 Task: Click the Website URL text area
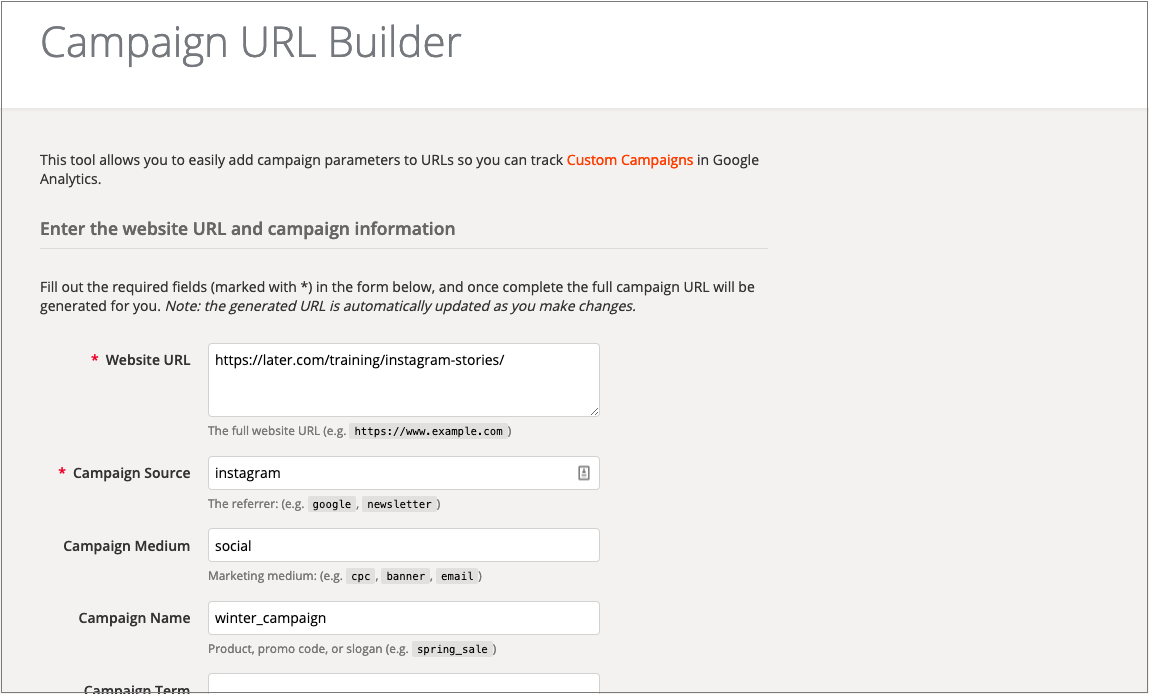(404, 380)
